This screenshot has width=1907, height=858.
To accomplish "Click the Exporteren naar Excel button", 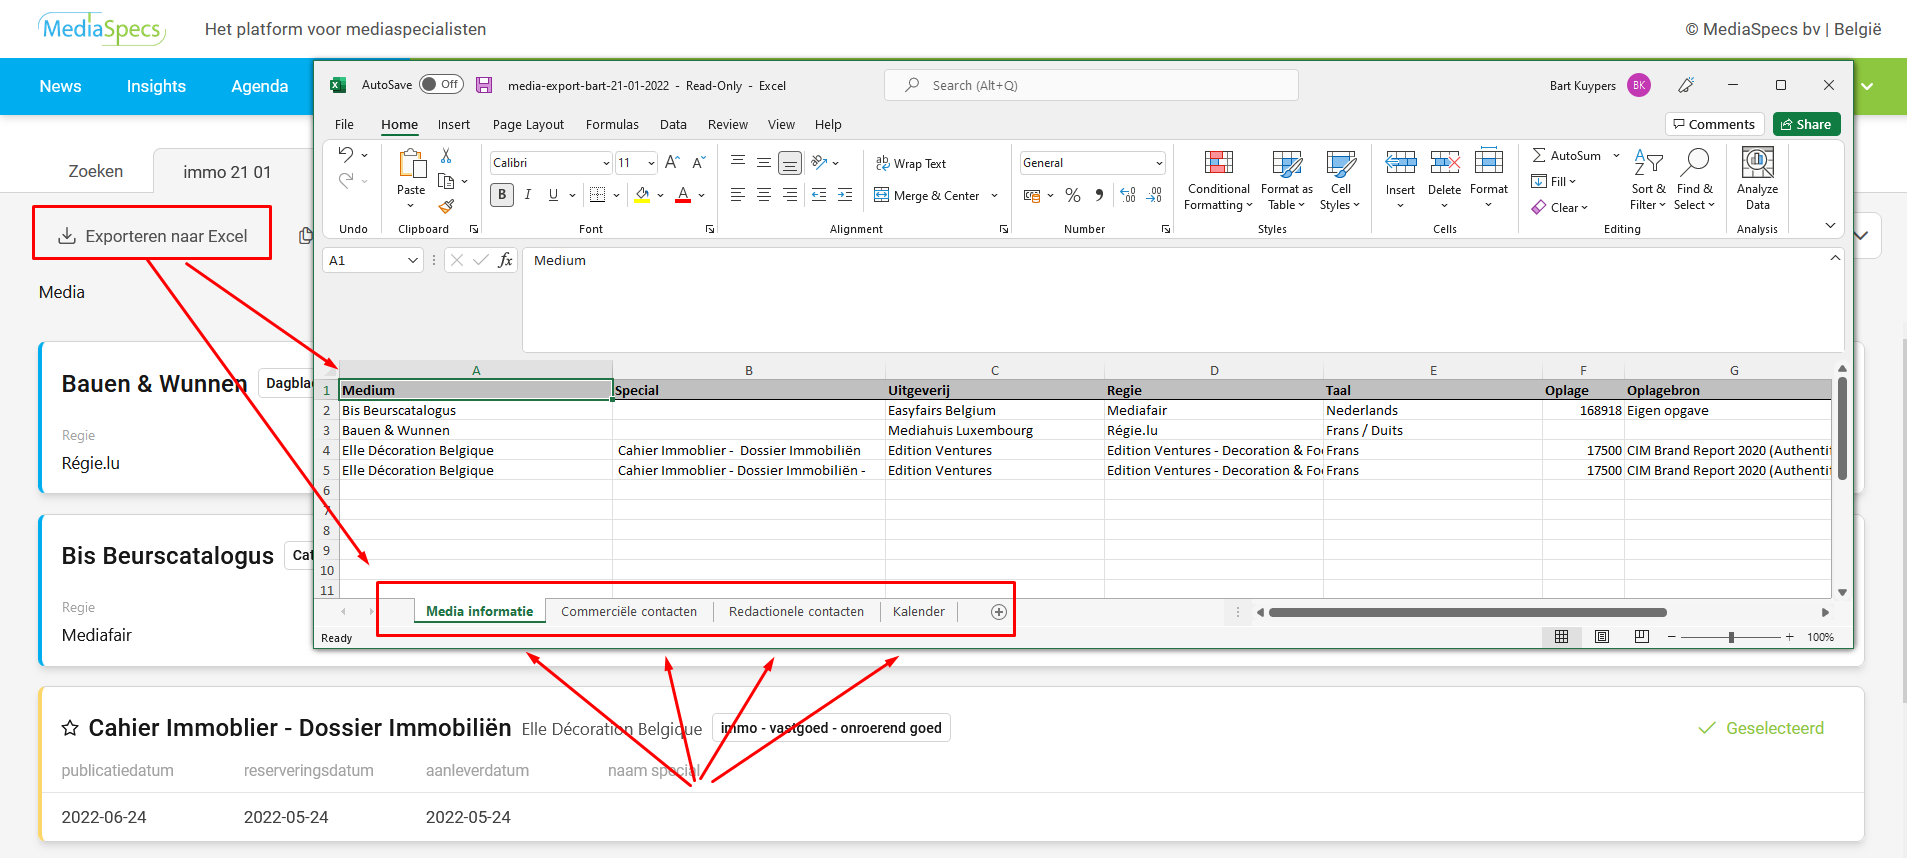I will click(x=152, y=236).
